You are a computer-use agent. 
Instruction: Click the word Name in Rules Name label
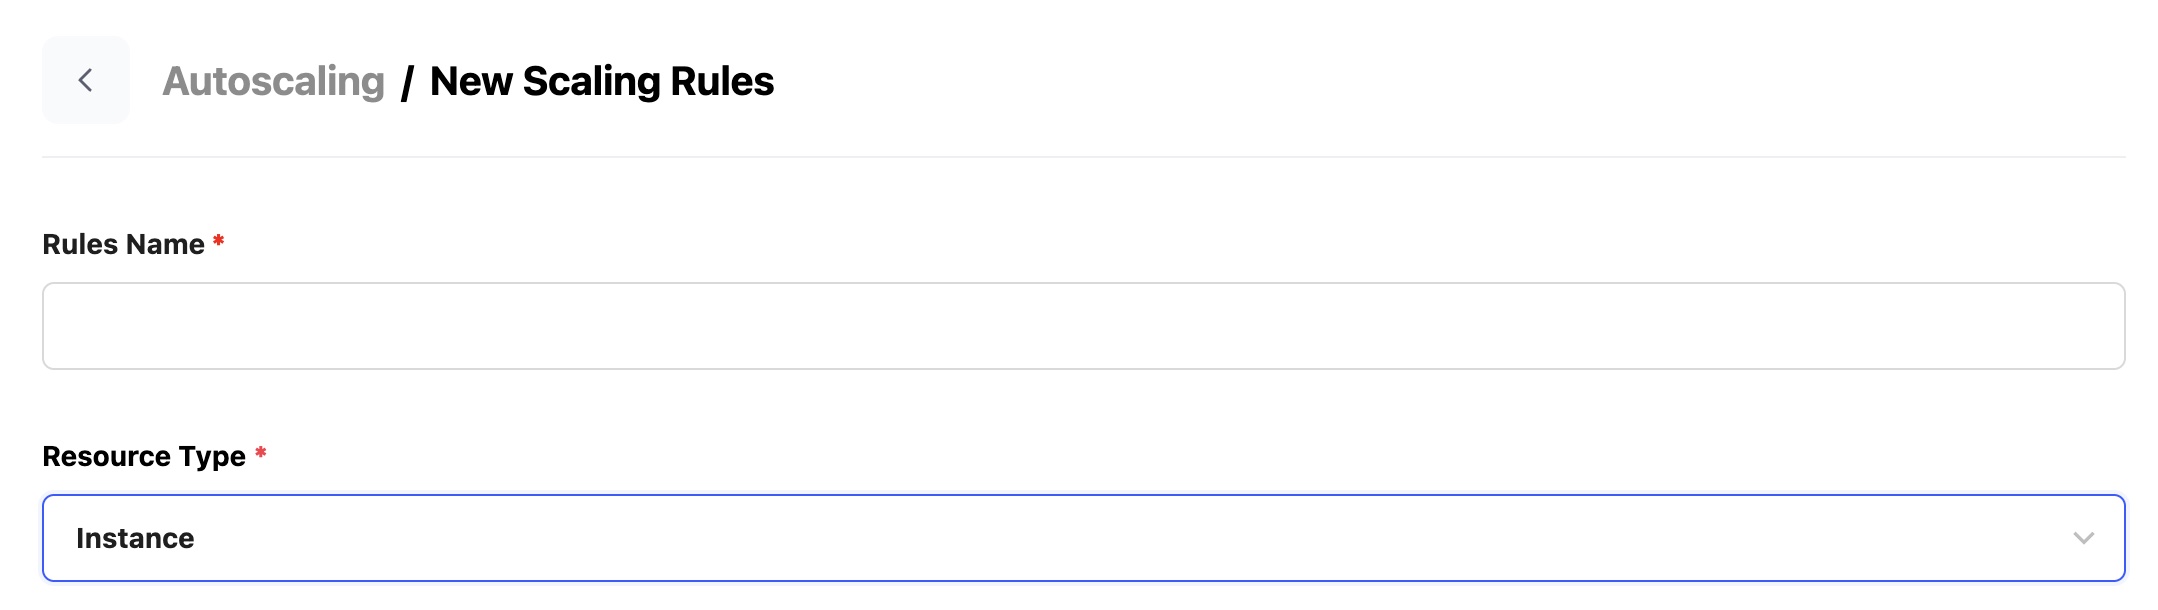click(x=165, y=244)
